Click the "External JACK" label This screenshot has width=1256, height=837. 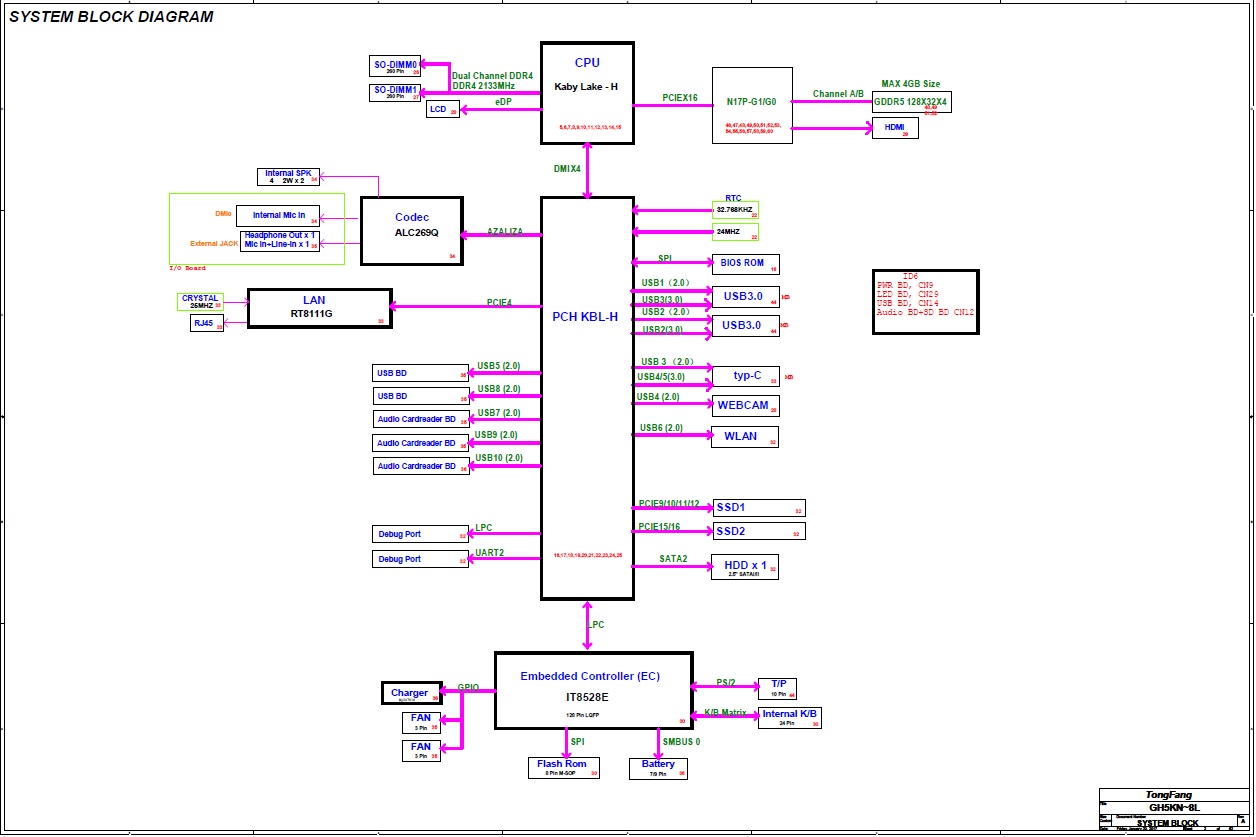[x=212, y=243]
